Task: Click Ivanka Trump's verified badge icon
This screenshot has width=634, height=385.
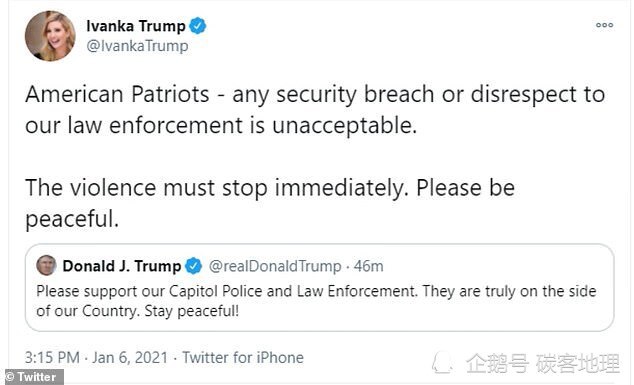Action: (x=198, y=26)
